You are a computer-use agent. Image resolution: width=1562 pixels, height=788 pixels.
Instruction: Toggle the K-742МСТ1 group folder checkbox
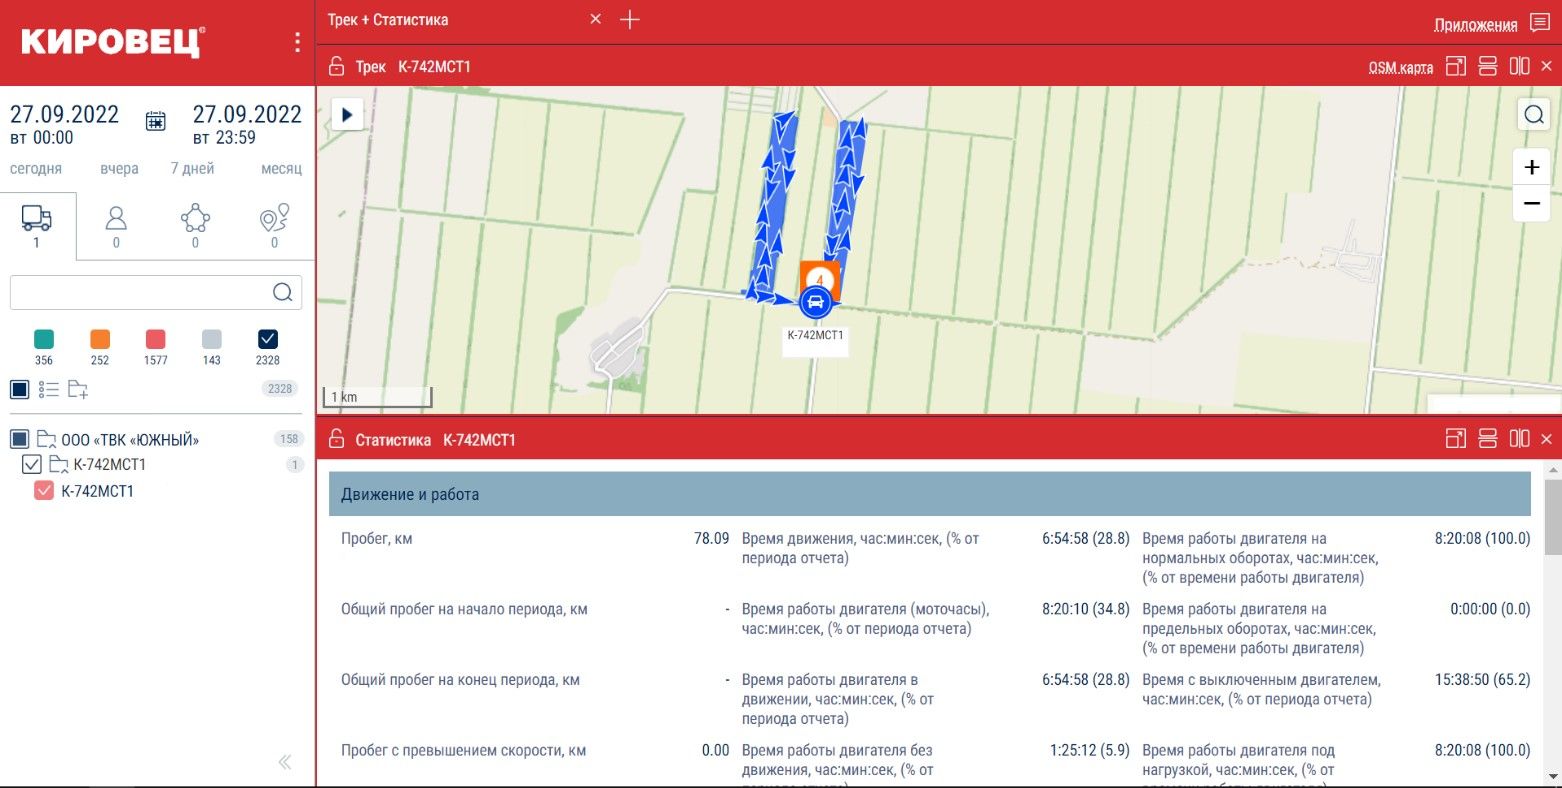coord(31,464)
